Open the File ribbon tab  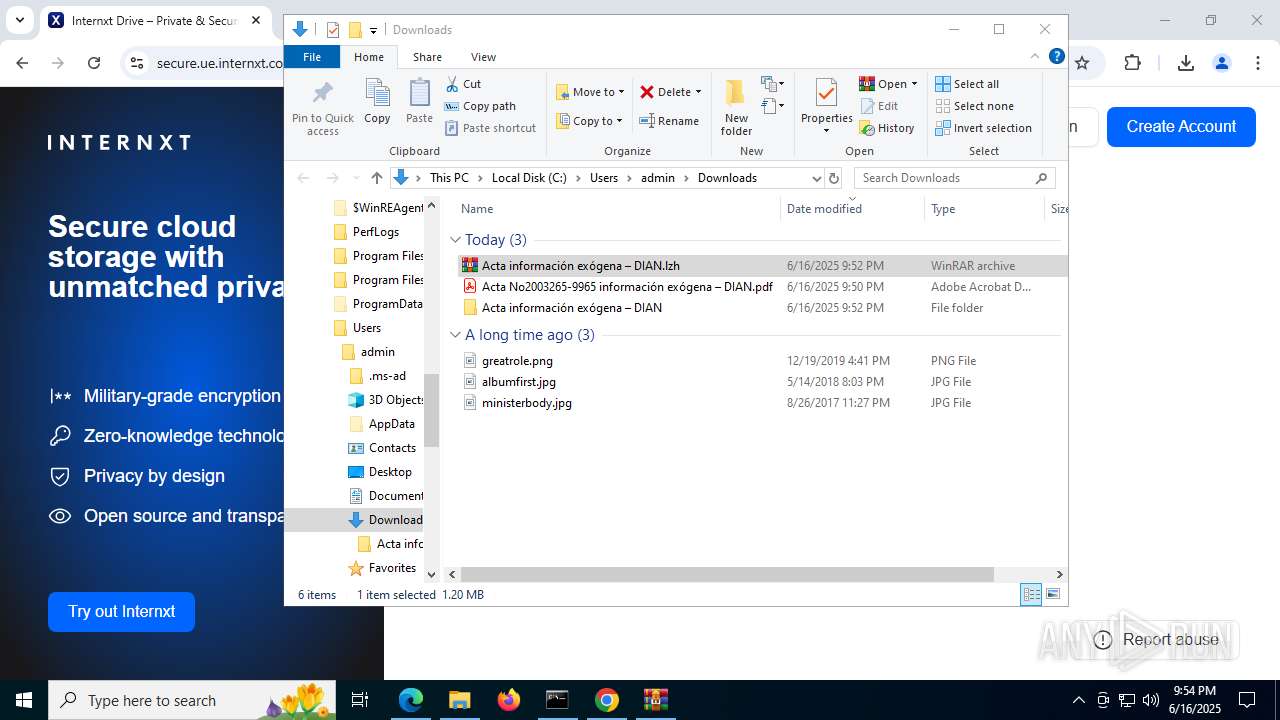(x=312, y=57)
